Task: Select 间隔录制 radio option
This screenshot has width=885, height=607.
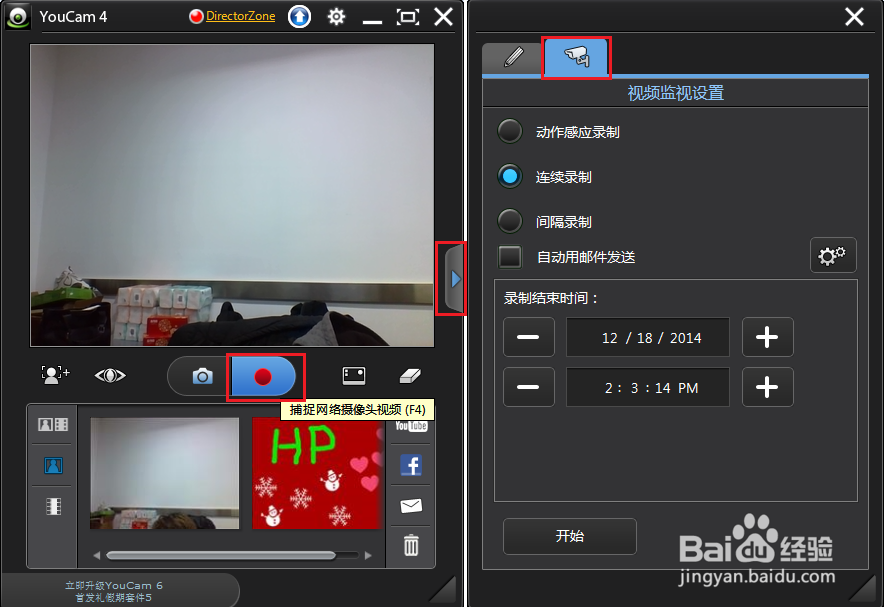Action: pyautogui.click(x=510, y=221)
